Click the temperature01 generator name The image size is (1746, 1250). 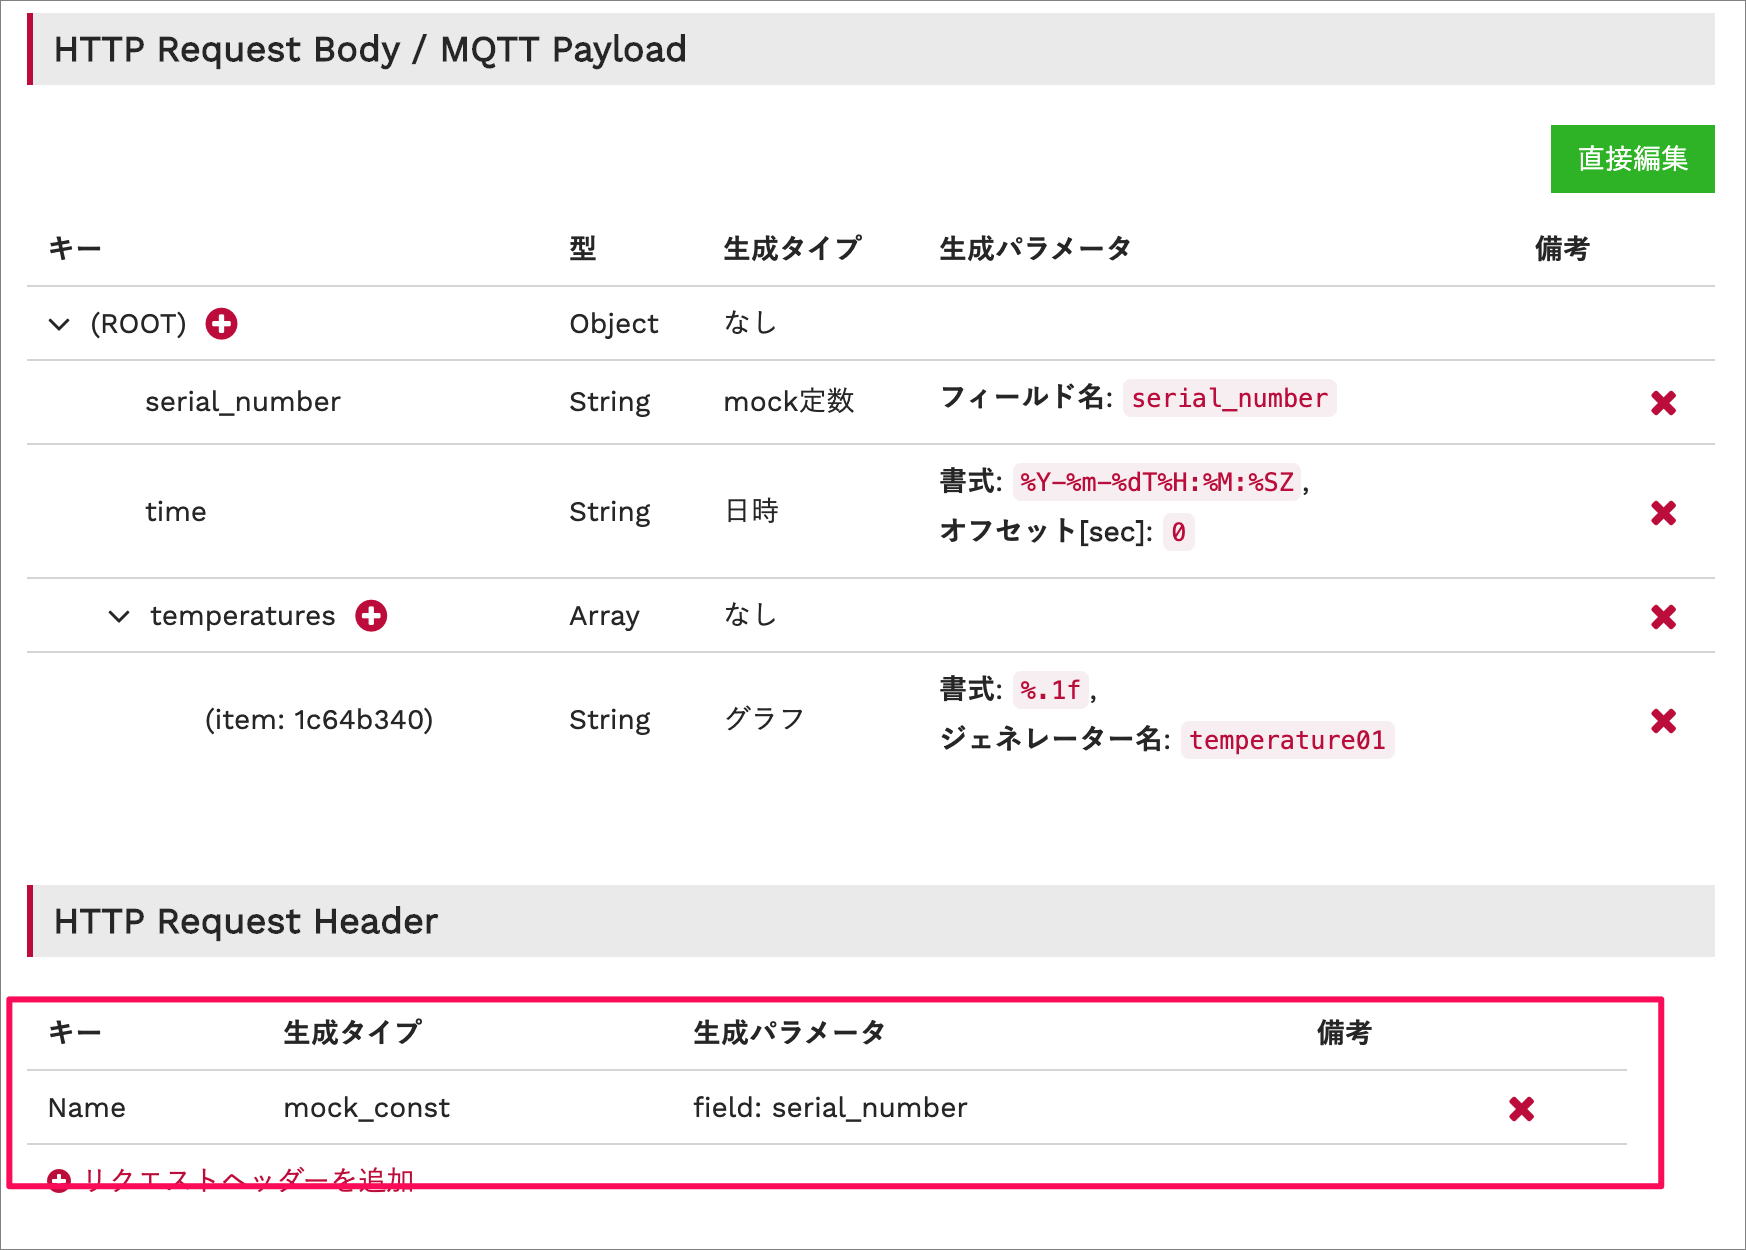(x=1287, y=740)
